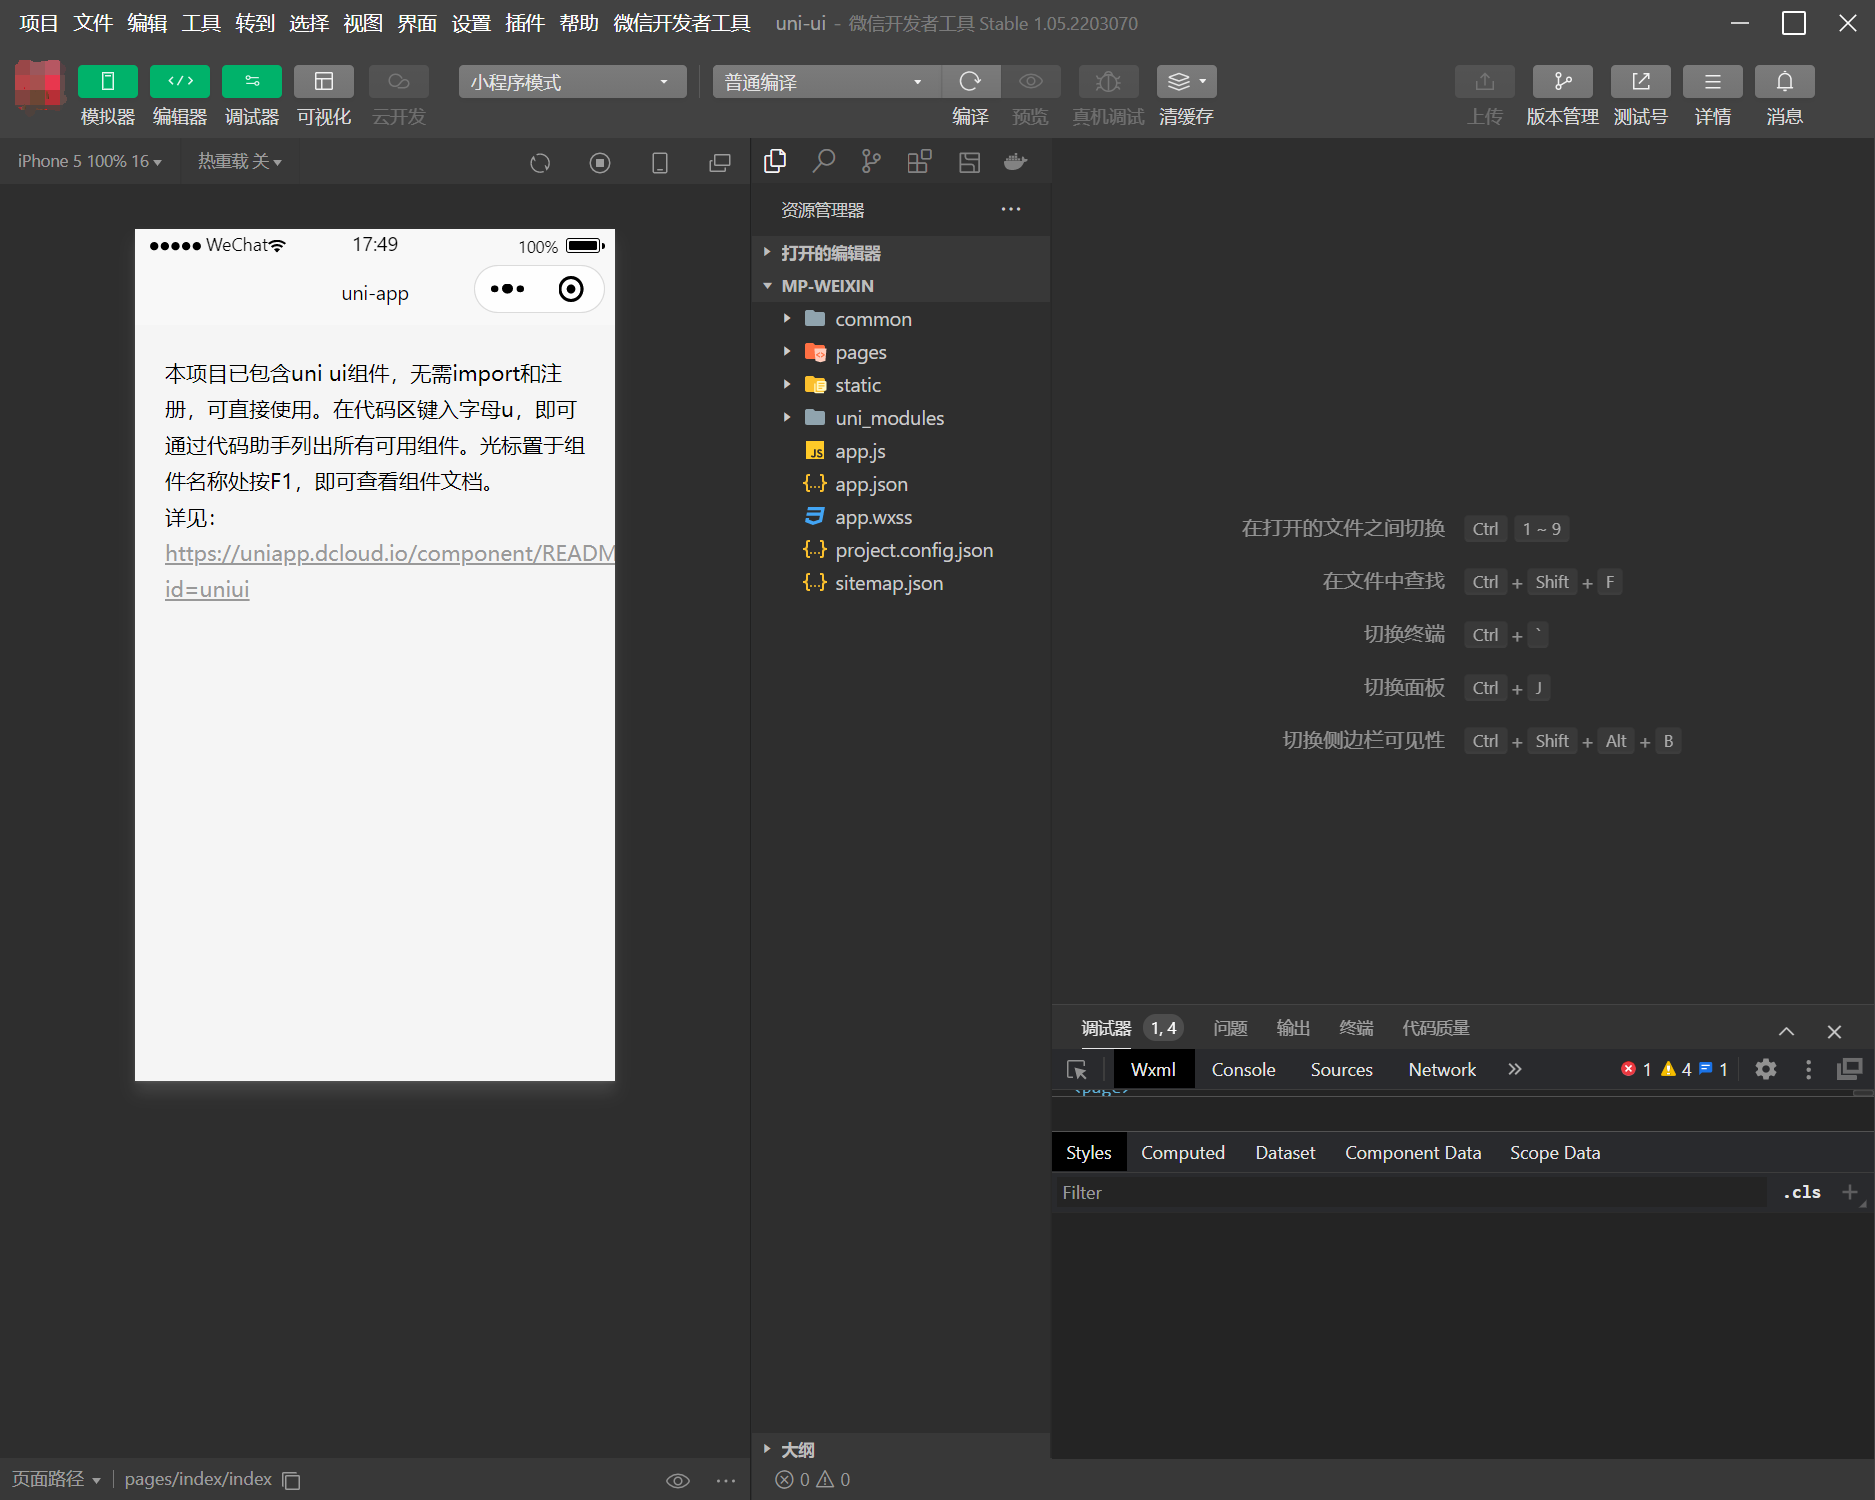Open the explorer files icon in sidebar
This screenshot has height=1500, width=1875.
[x=775, y=161]
